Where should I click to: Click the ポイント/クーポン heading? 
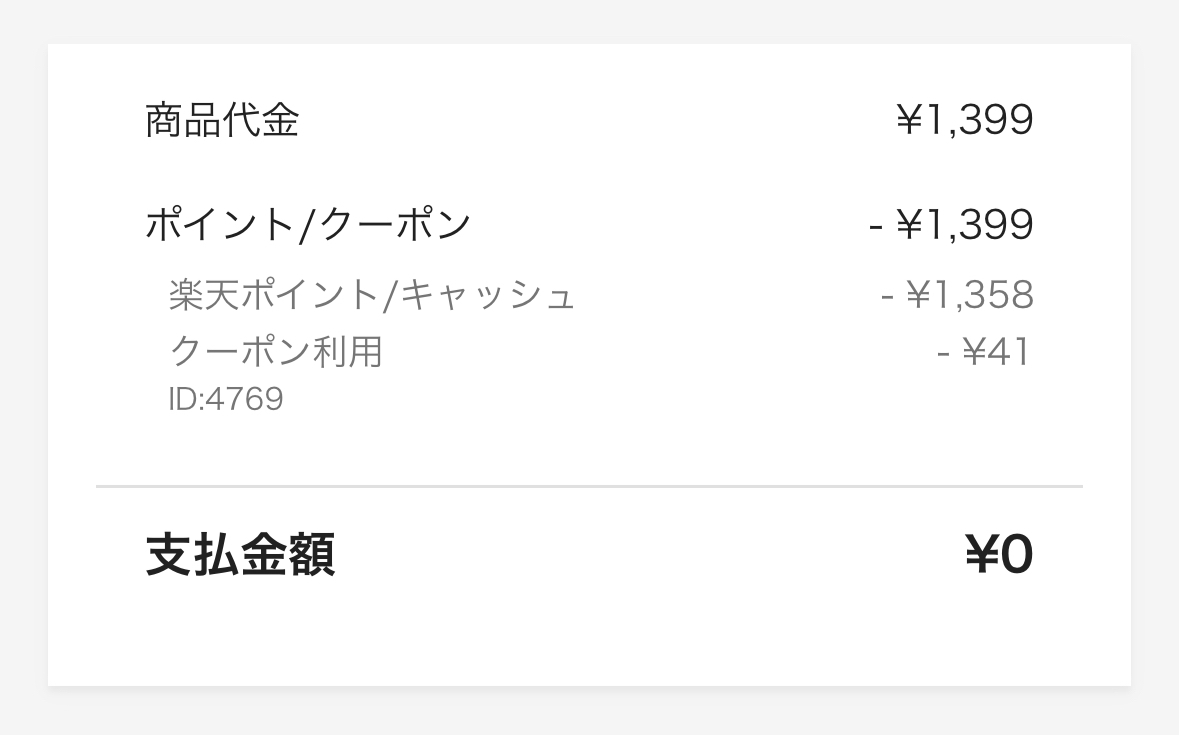coord(308,224)
